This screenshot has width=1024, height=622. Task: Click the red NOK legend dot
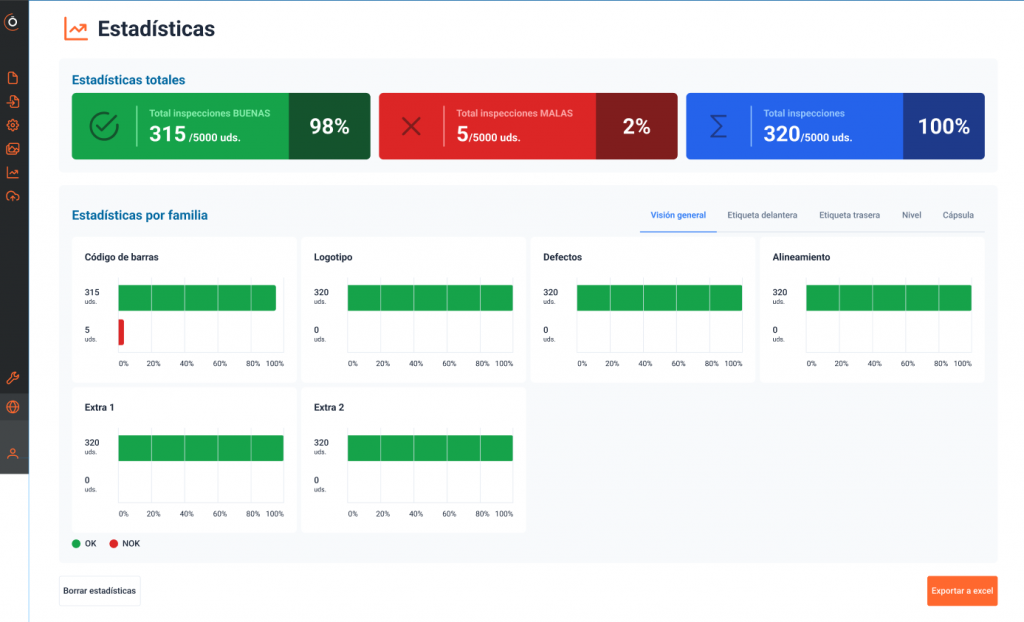tap(113, 544)
